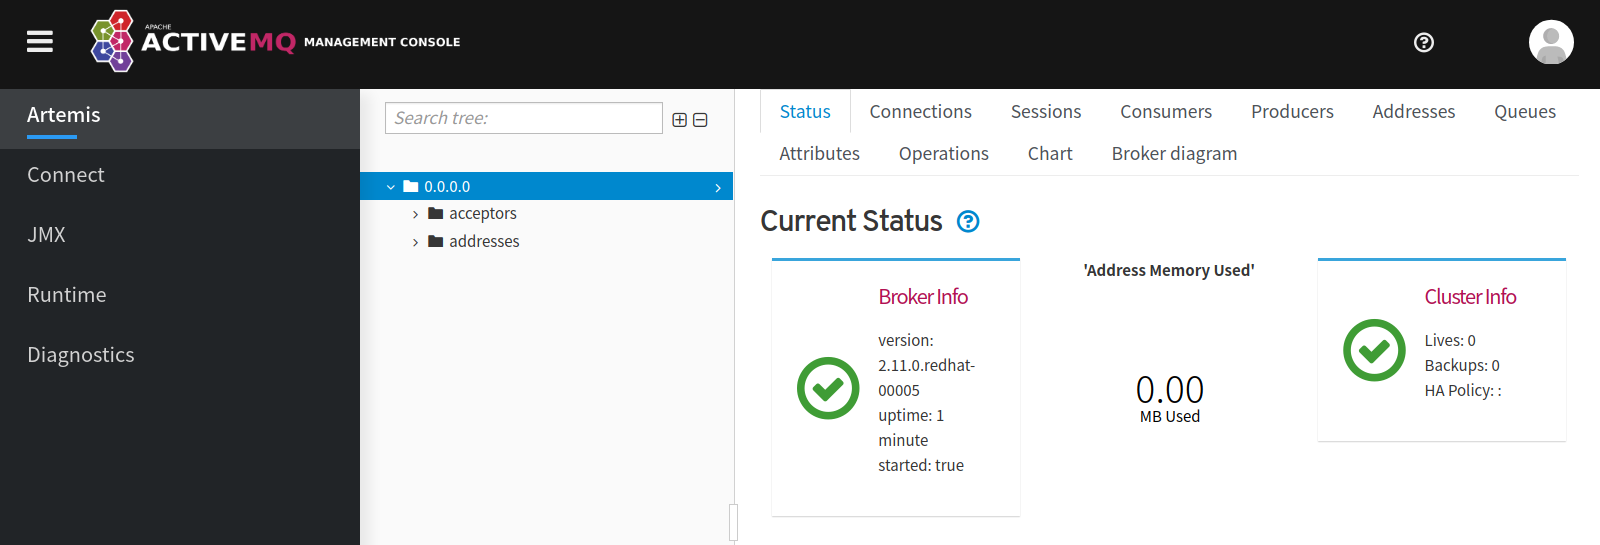This screenshot has width=1600, height=545.
Task: Open the help menu icon in header
Action: pyautogui.click(x=1424, y=42)
